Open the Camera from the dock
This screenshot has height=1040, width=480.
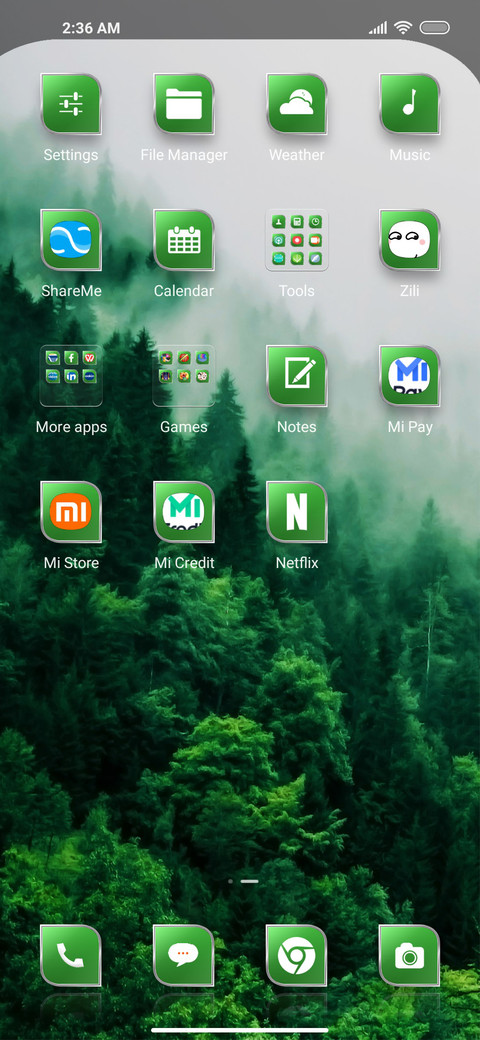[x=410, y=956]
